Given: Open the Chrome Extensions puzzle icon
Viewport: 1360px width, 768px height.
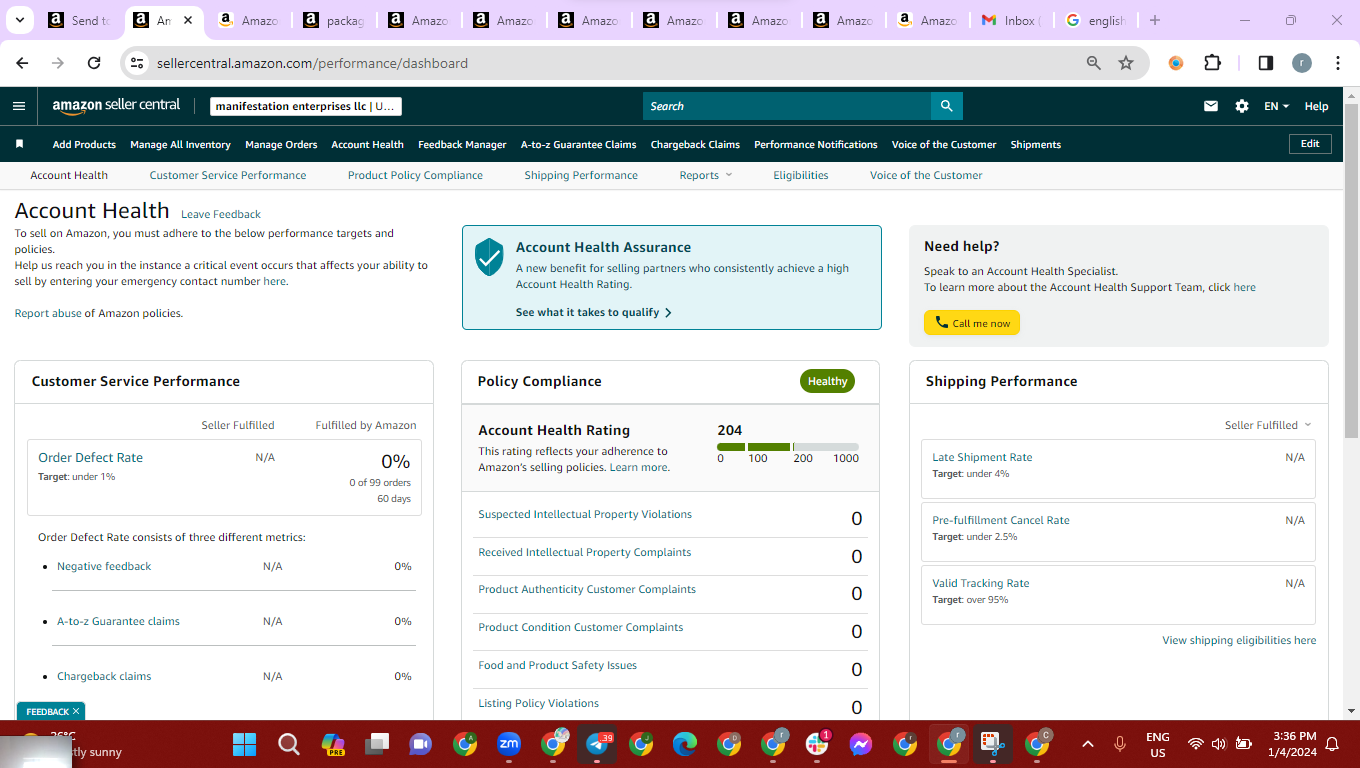Looking at the screenshot, I should click(1212, 63).
